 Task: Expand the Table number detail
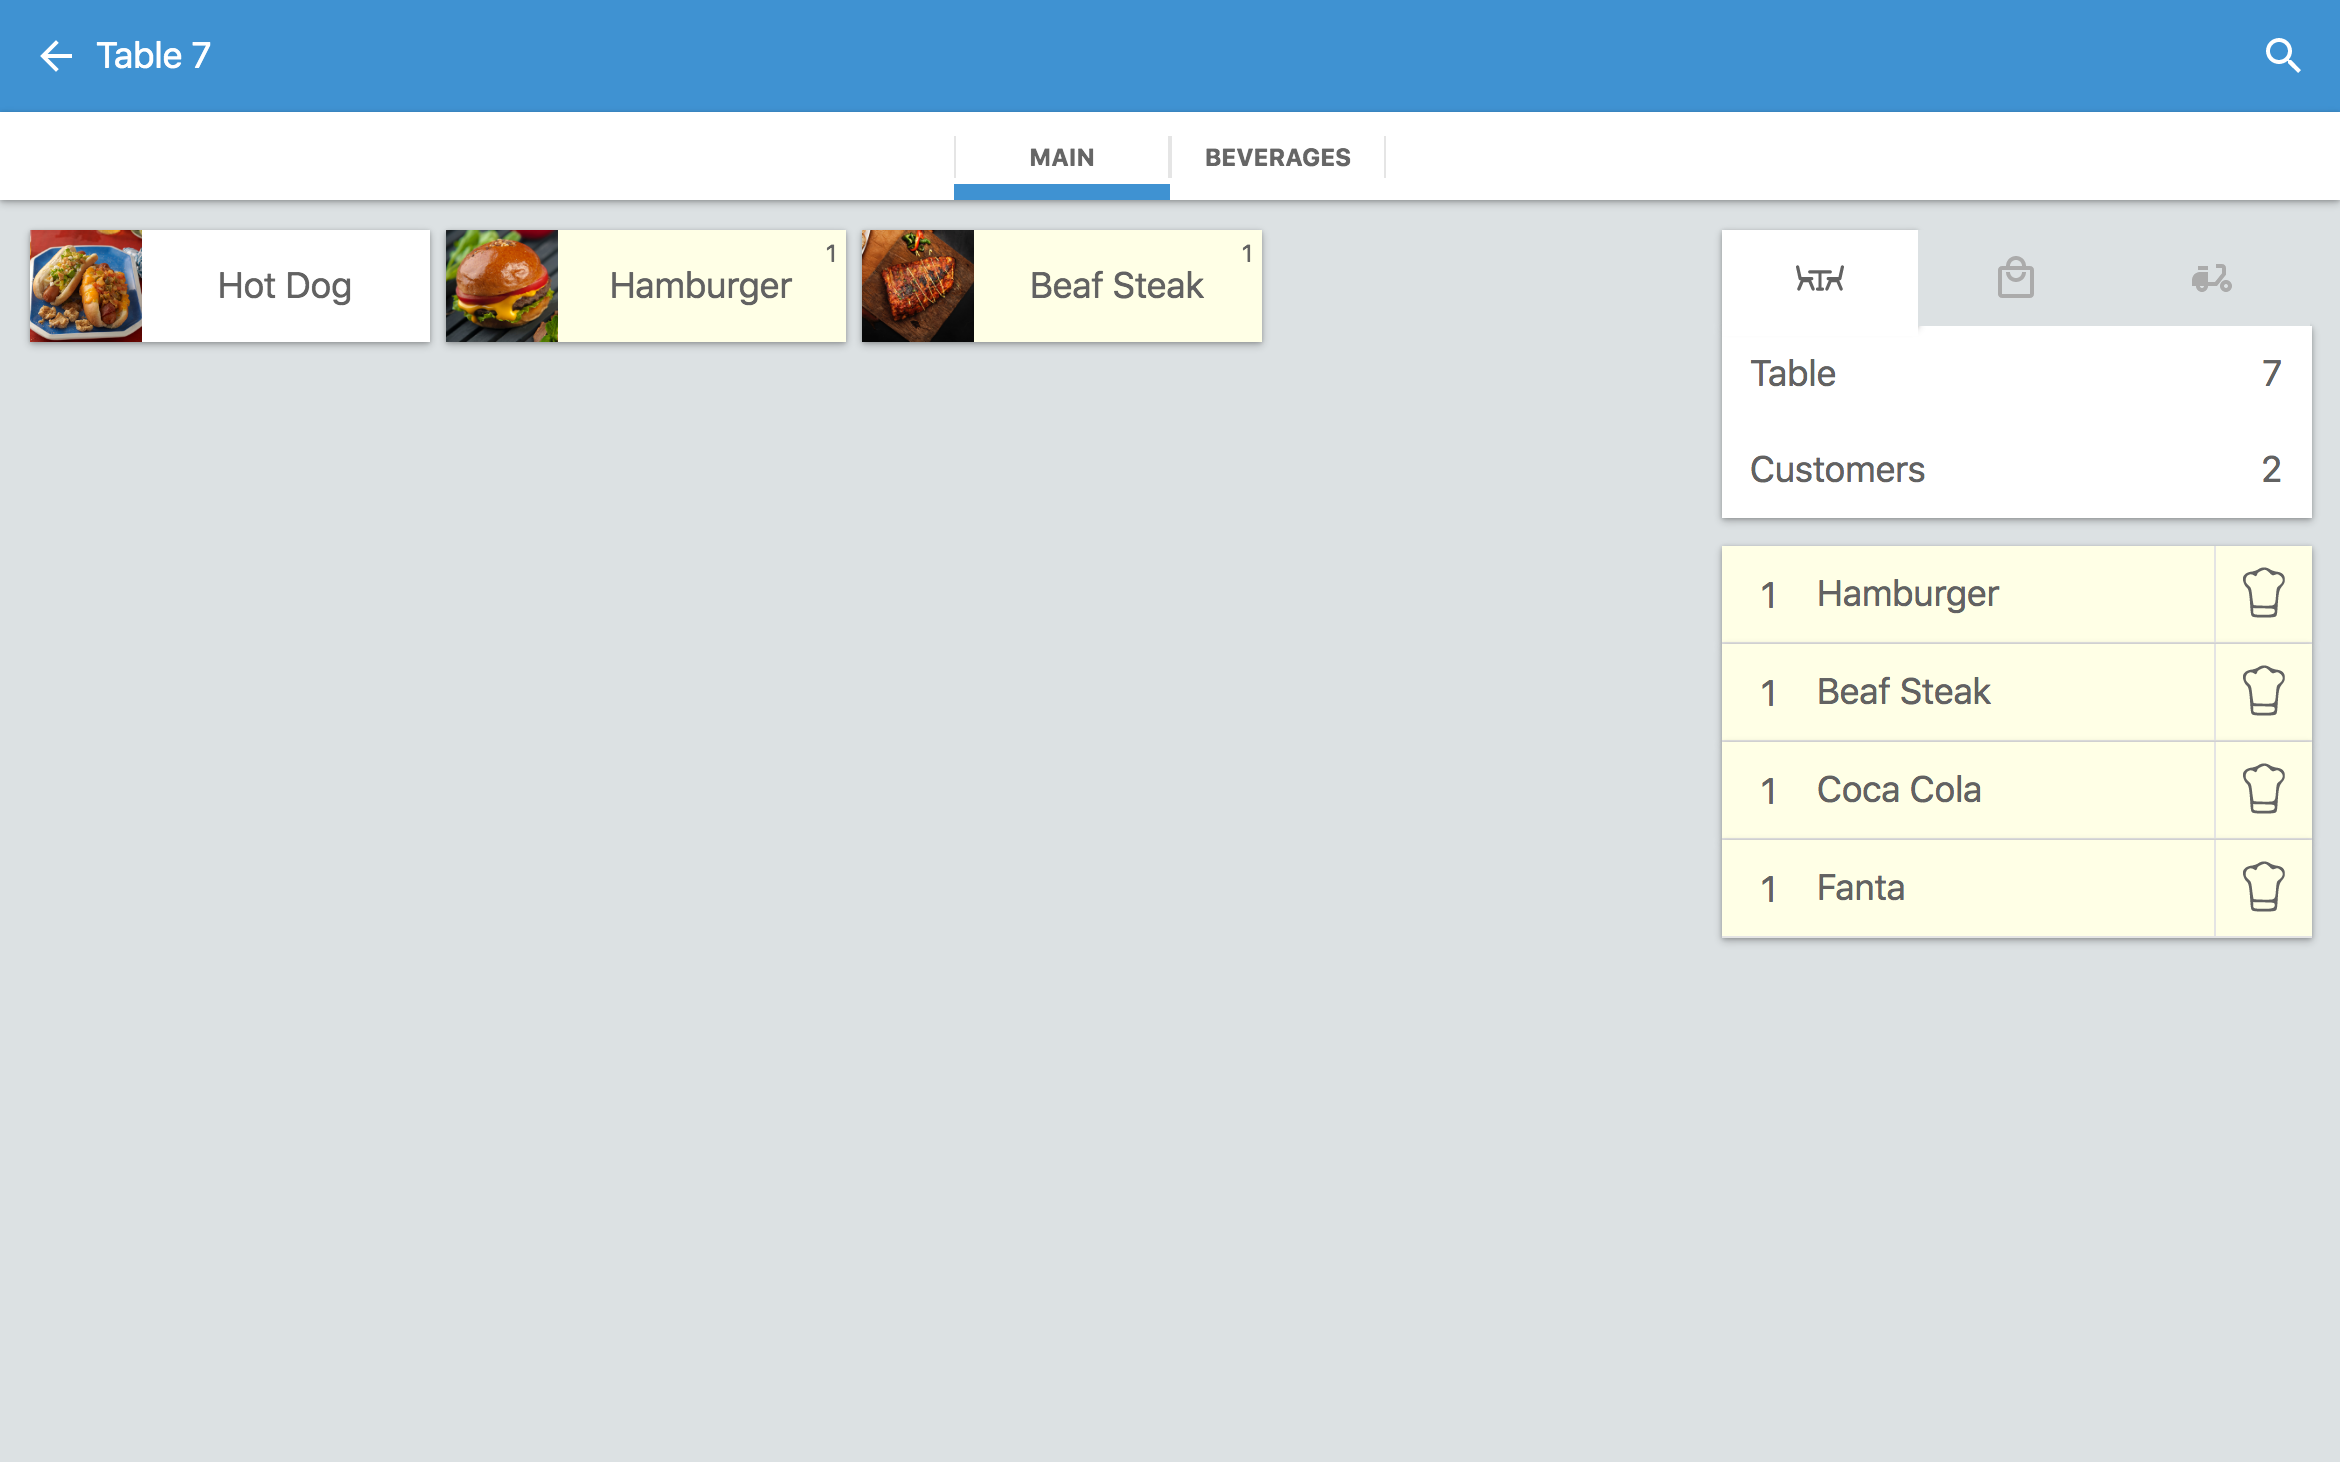click(2017, 374)
